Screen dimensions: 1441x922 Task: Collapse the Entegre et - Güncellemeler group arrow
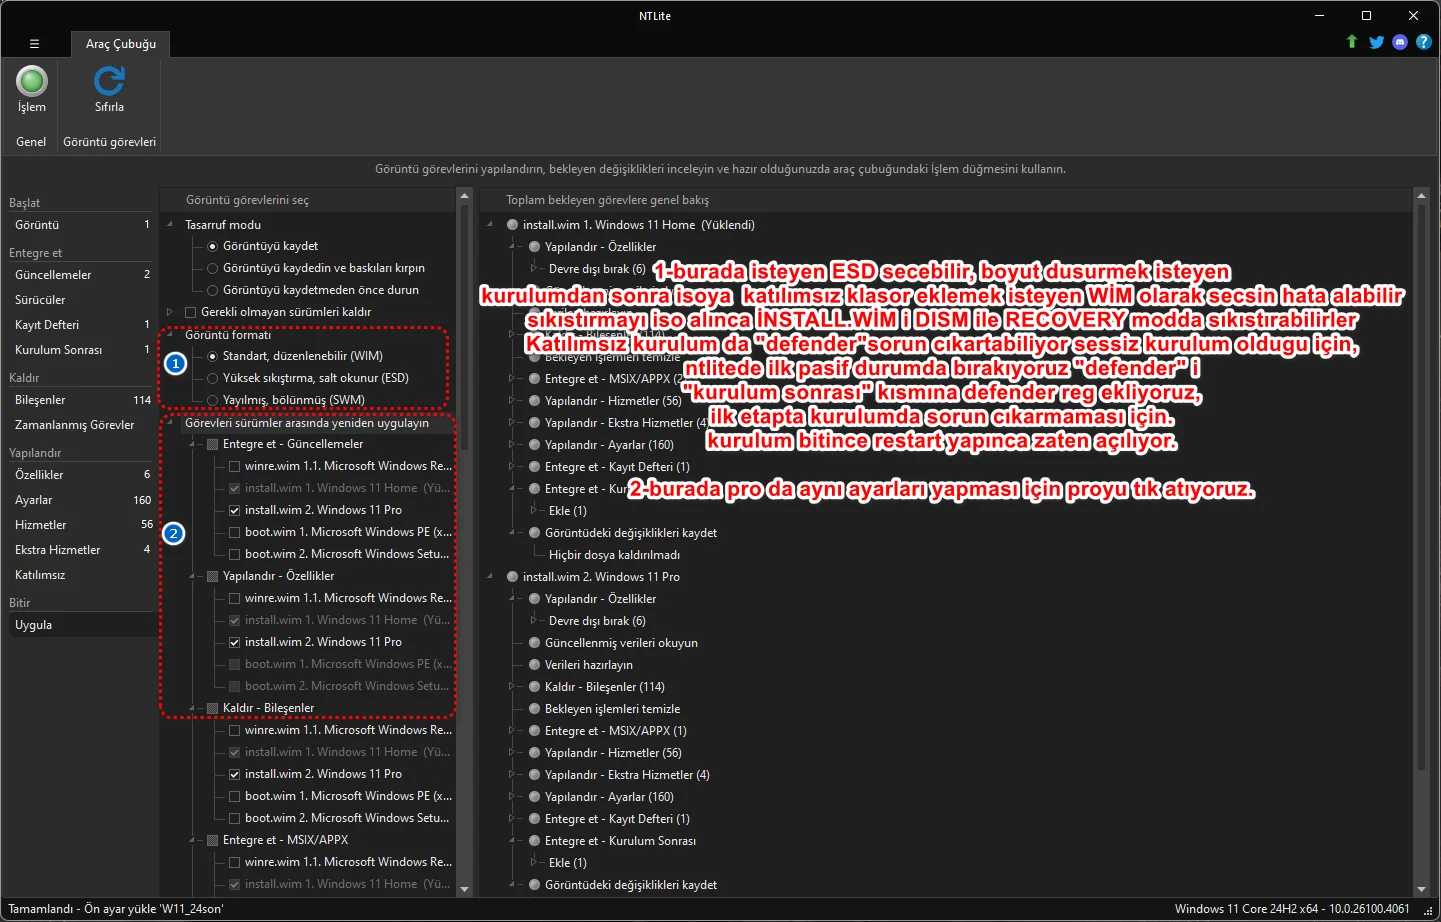point(192,444)
